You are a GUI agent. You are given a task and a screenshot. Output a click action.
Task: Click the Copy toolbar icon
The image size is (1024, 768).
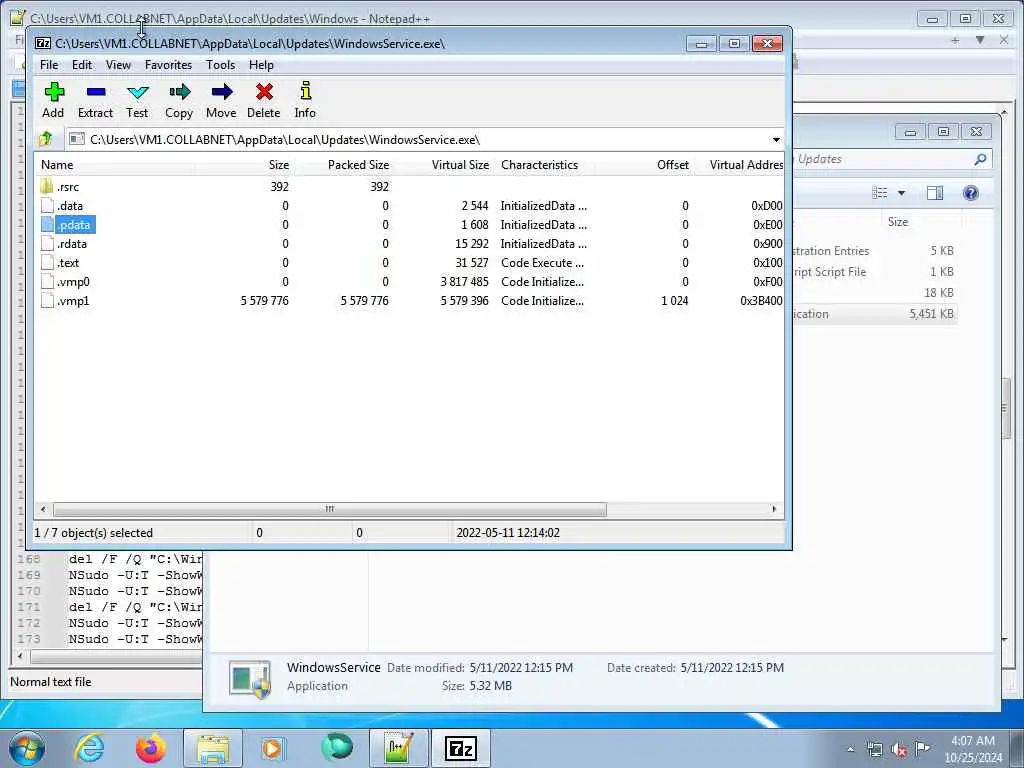tap(179, 100)
